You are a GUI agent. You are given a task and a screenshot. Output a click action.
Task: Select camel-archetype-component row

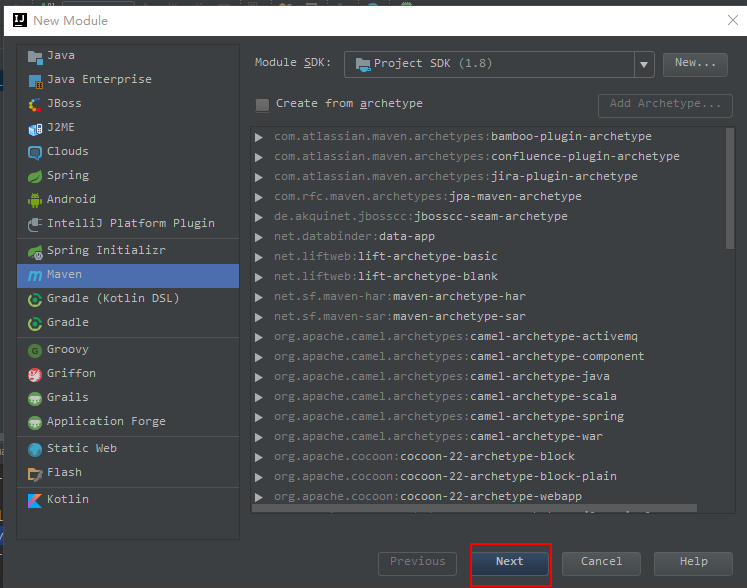click(x=488, y=356)
